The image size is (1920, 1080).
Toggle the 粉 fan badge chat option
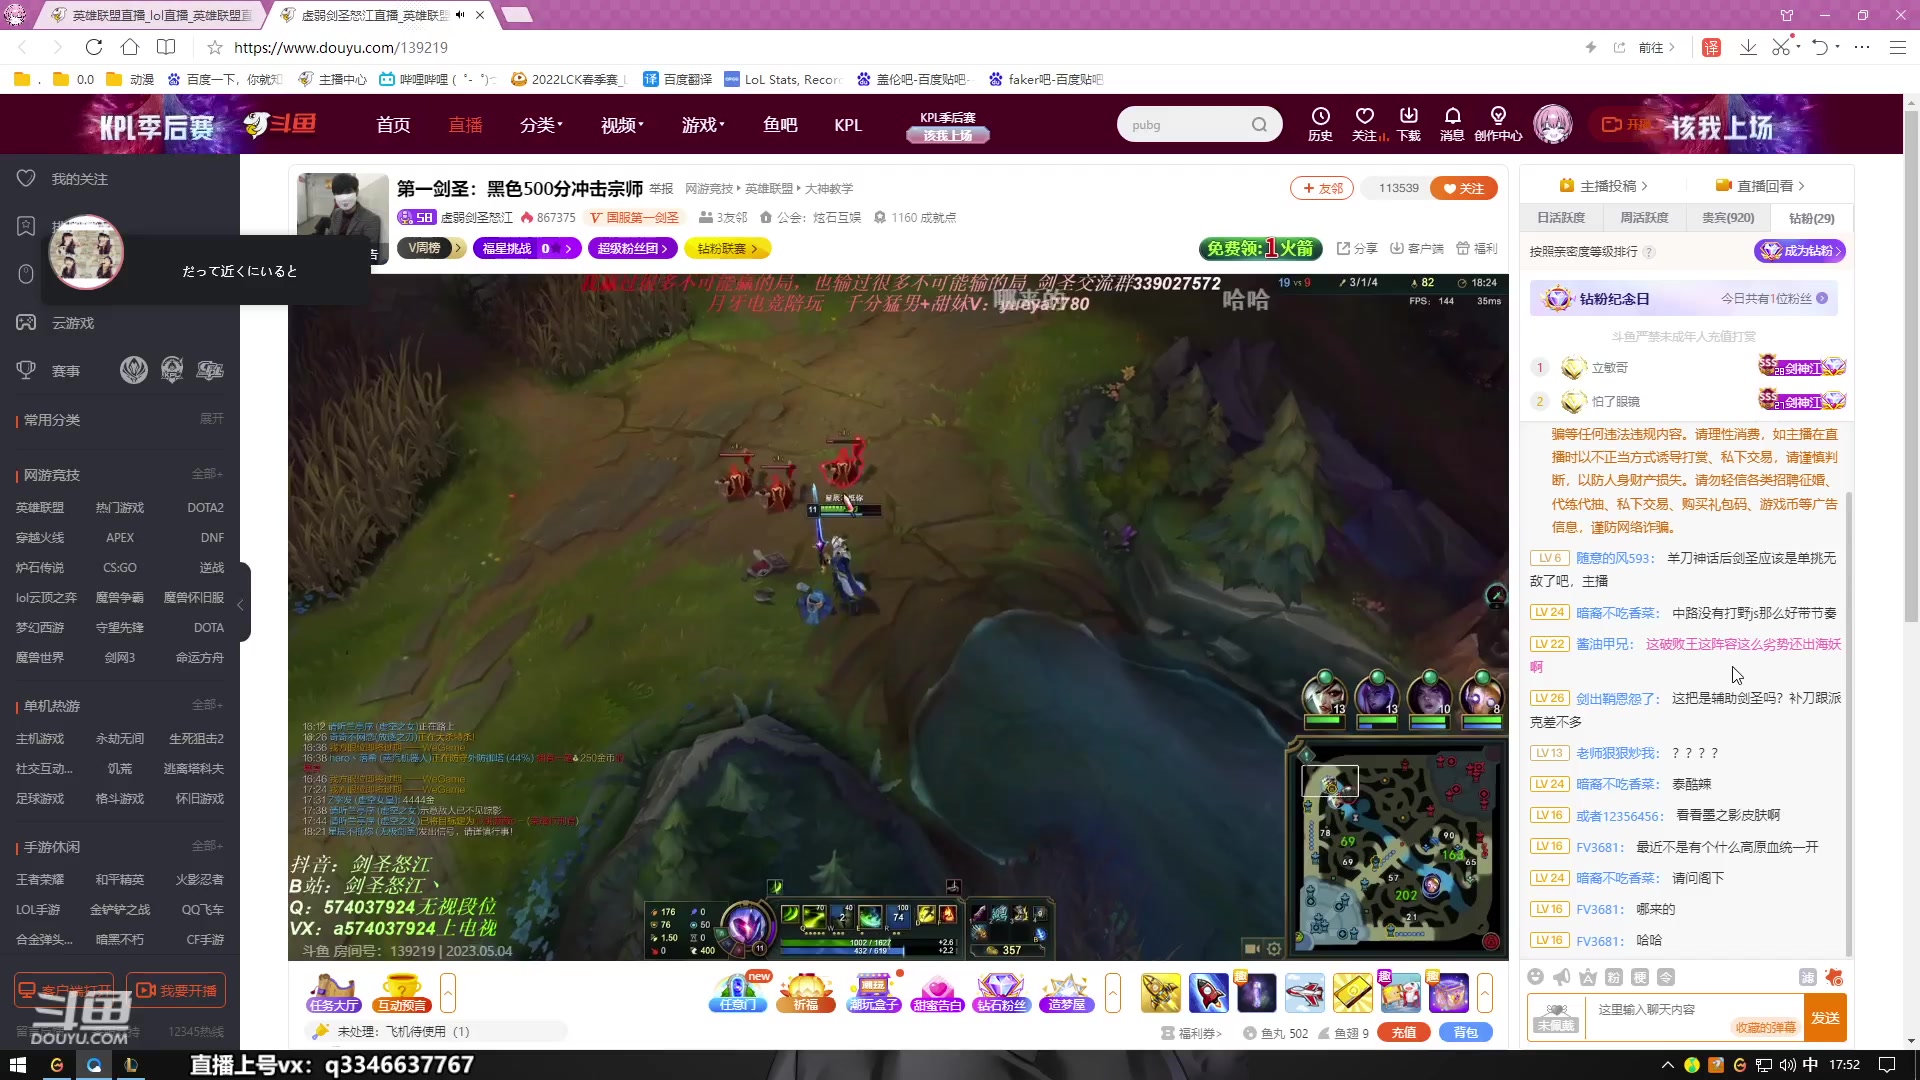pos(1613,977)
